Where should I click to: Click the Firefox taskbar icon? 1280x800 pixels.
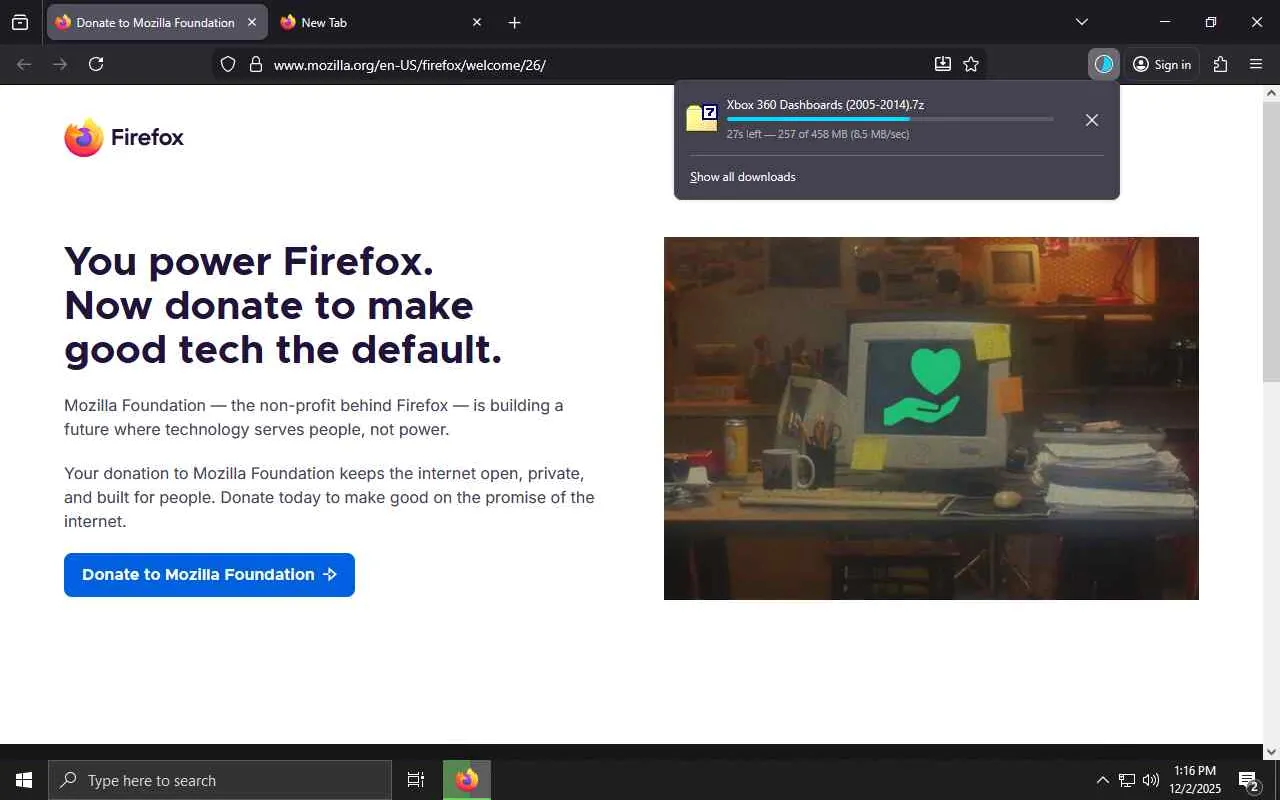tap(467, 780)
